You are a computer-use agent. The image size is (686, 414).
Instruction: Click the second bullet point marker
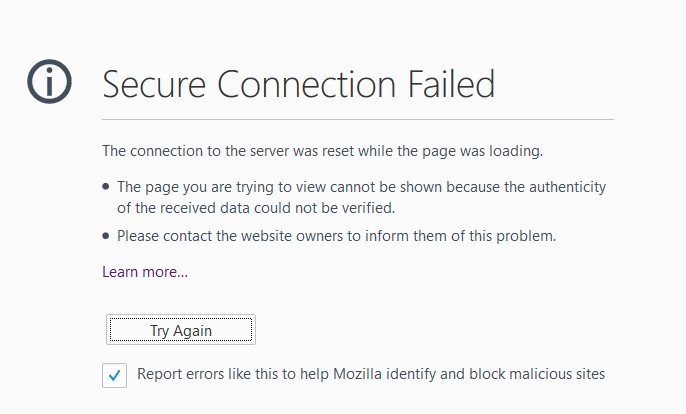click(106, 237)
